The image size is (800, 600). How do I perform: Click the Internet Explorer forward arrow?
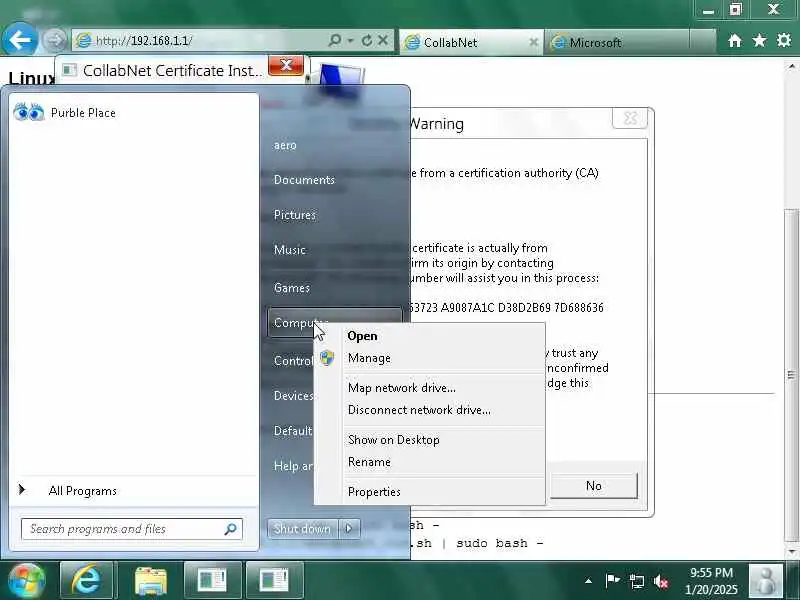point(54,40)
